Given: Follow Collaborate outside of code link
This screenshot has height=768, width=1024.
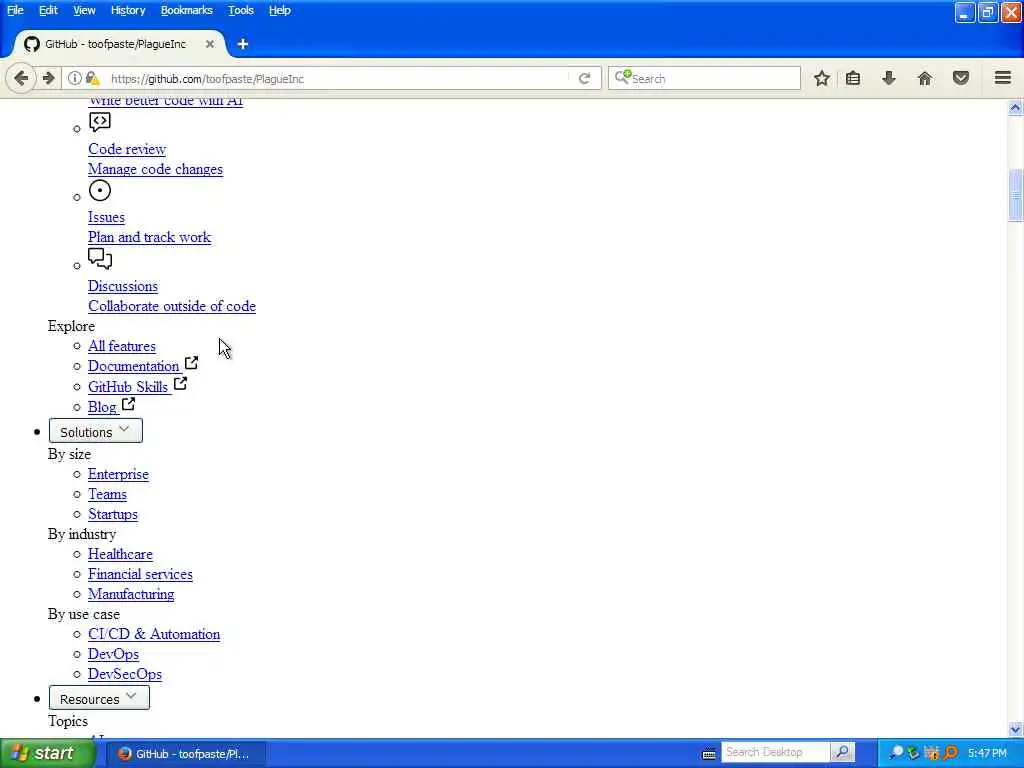Looking at the screenshot, I should (x=172, y=306).
